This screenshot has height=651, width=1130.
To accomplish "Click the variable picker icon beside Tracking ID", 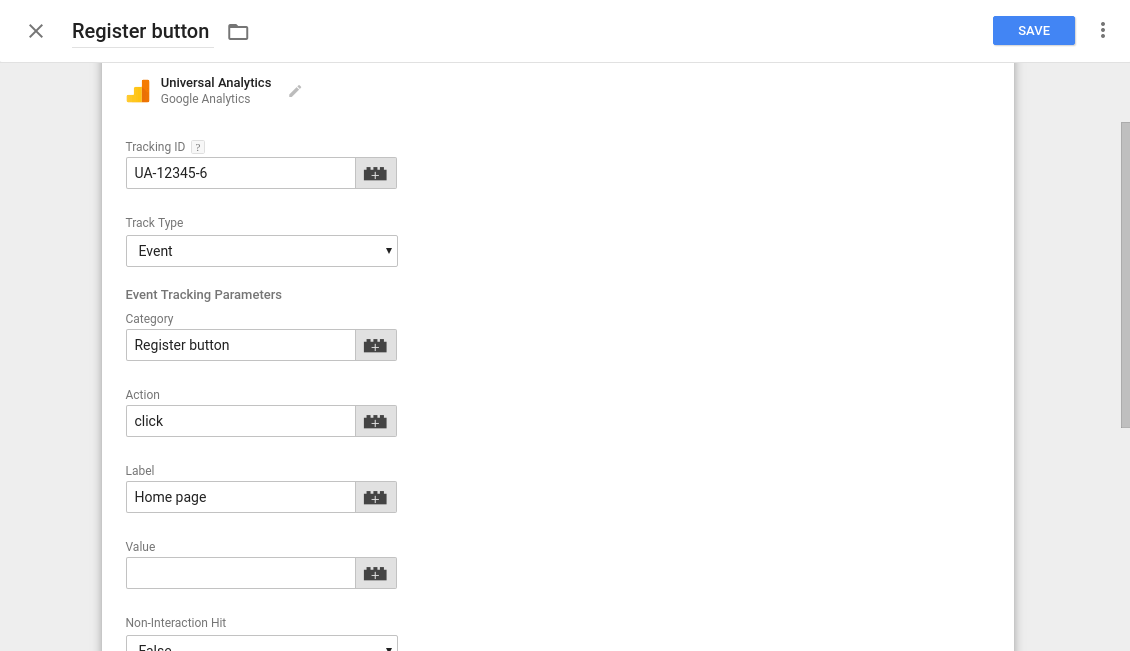I will click(375, 173).
